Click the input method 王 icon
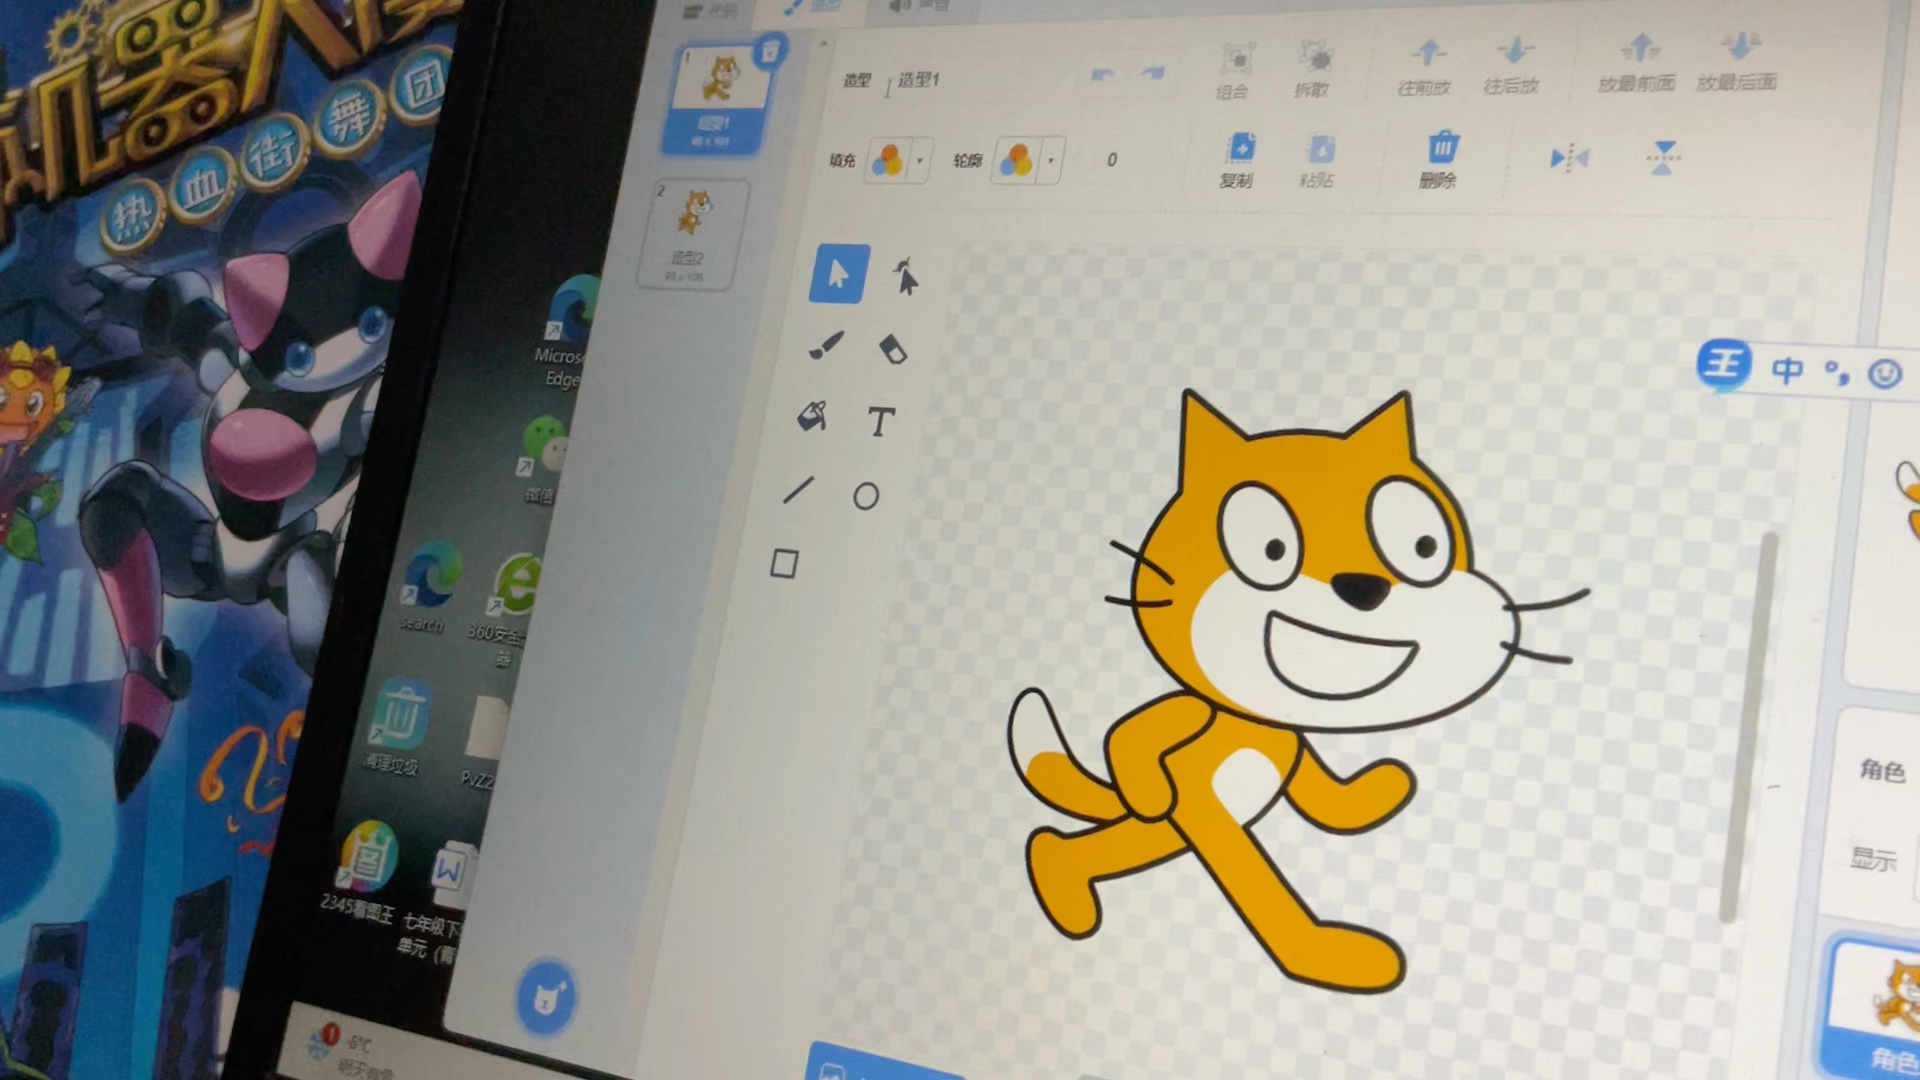 [1724, 364]
